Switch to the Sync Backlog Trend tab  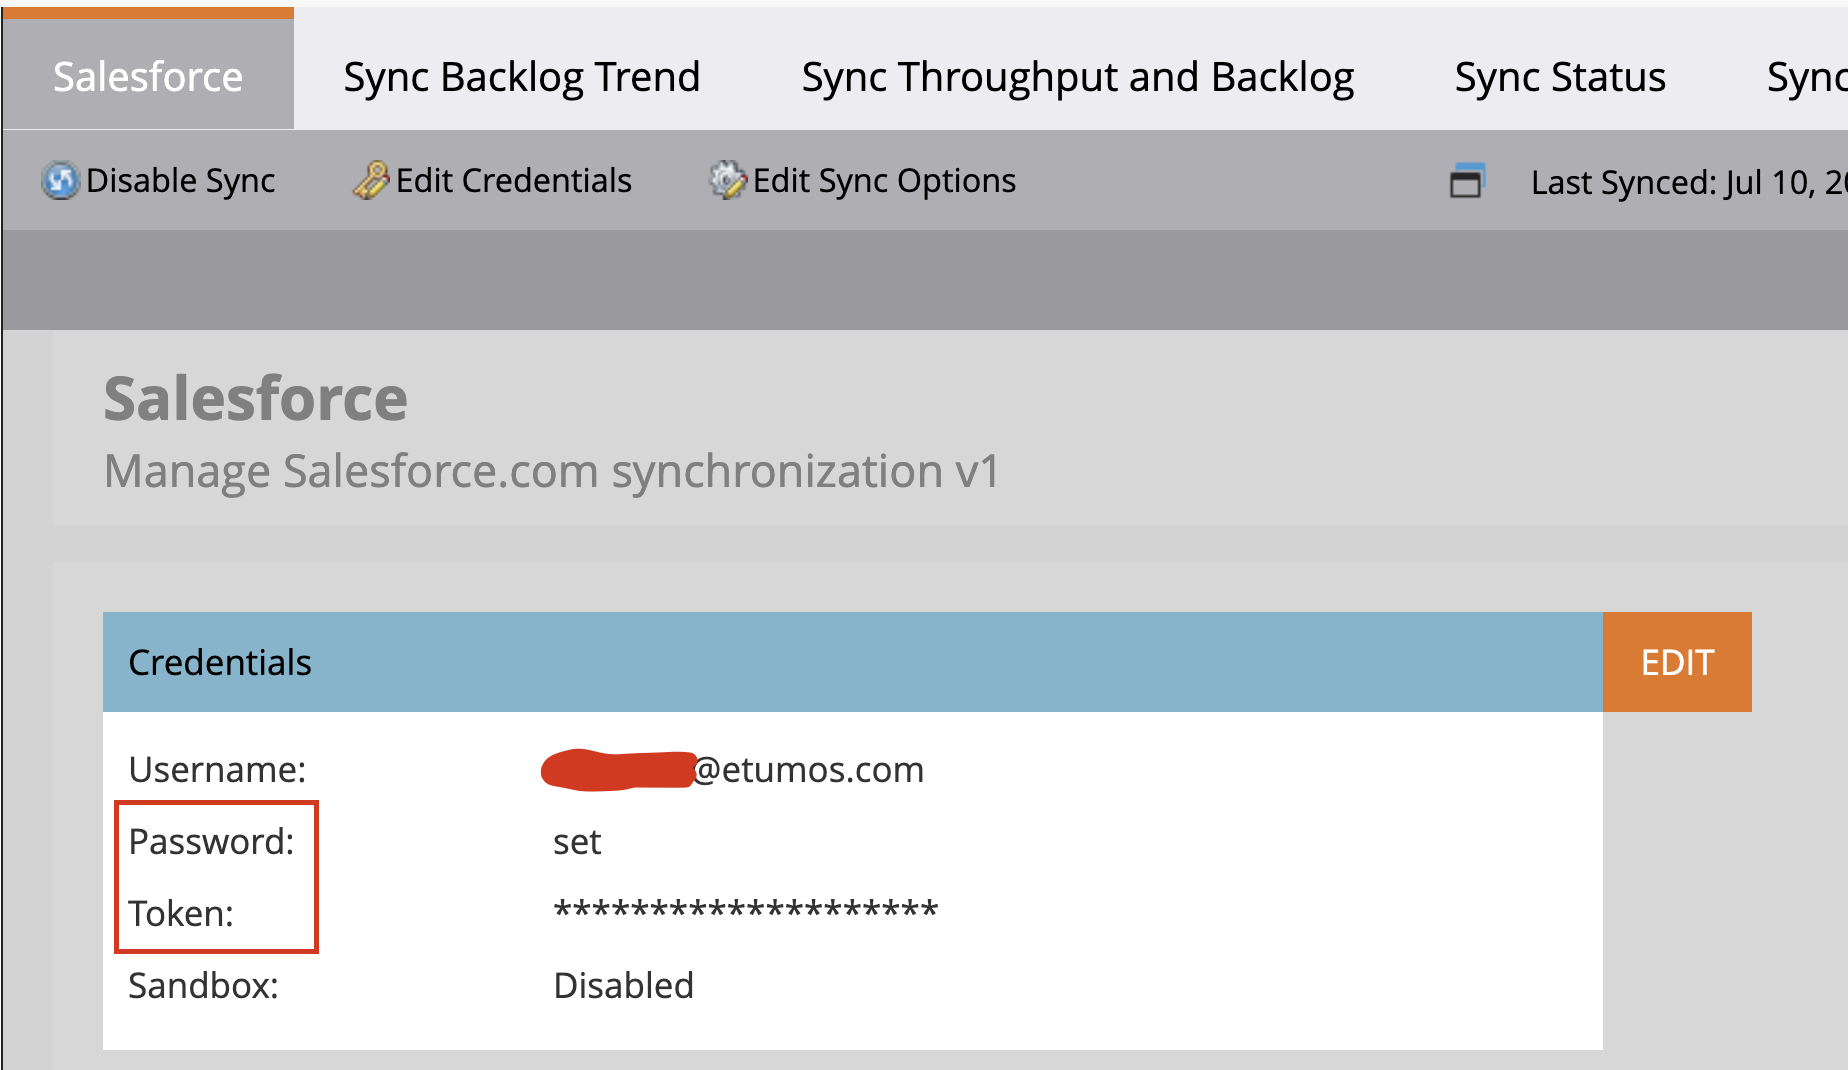tap(521, 77)
